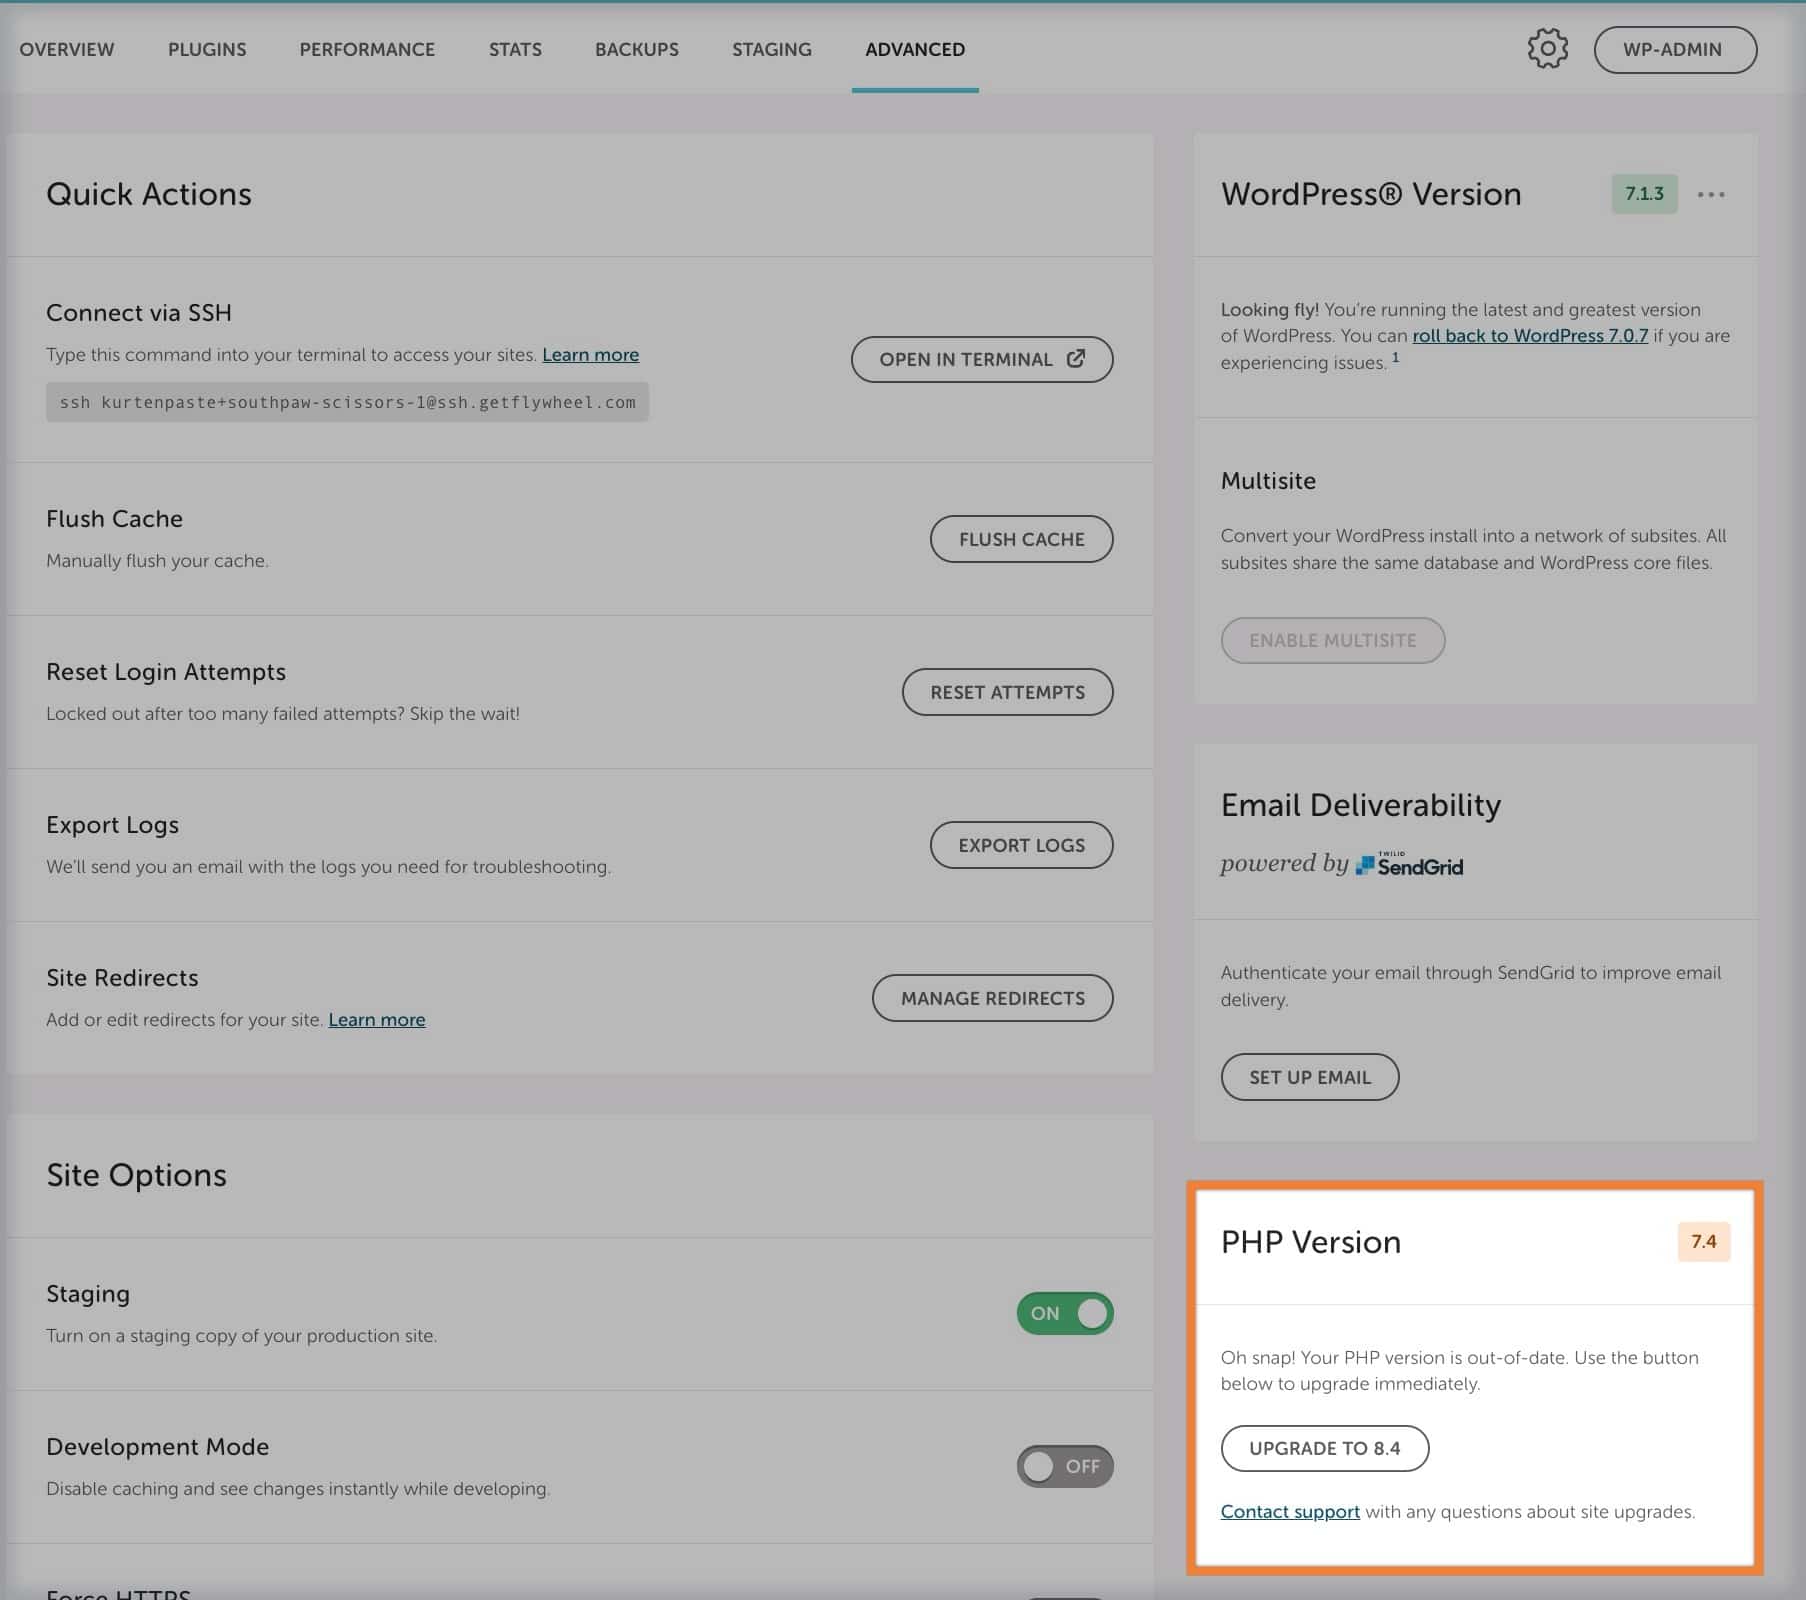Click the Contact support link

1290,1511
